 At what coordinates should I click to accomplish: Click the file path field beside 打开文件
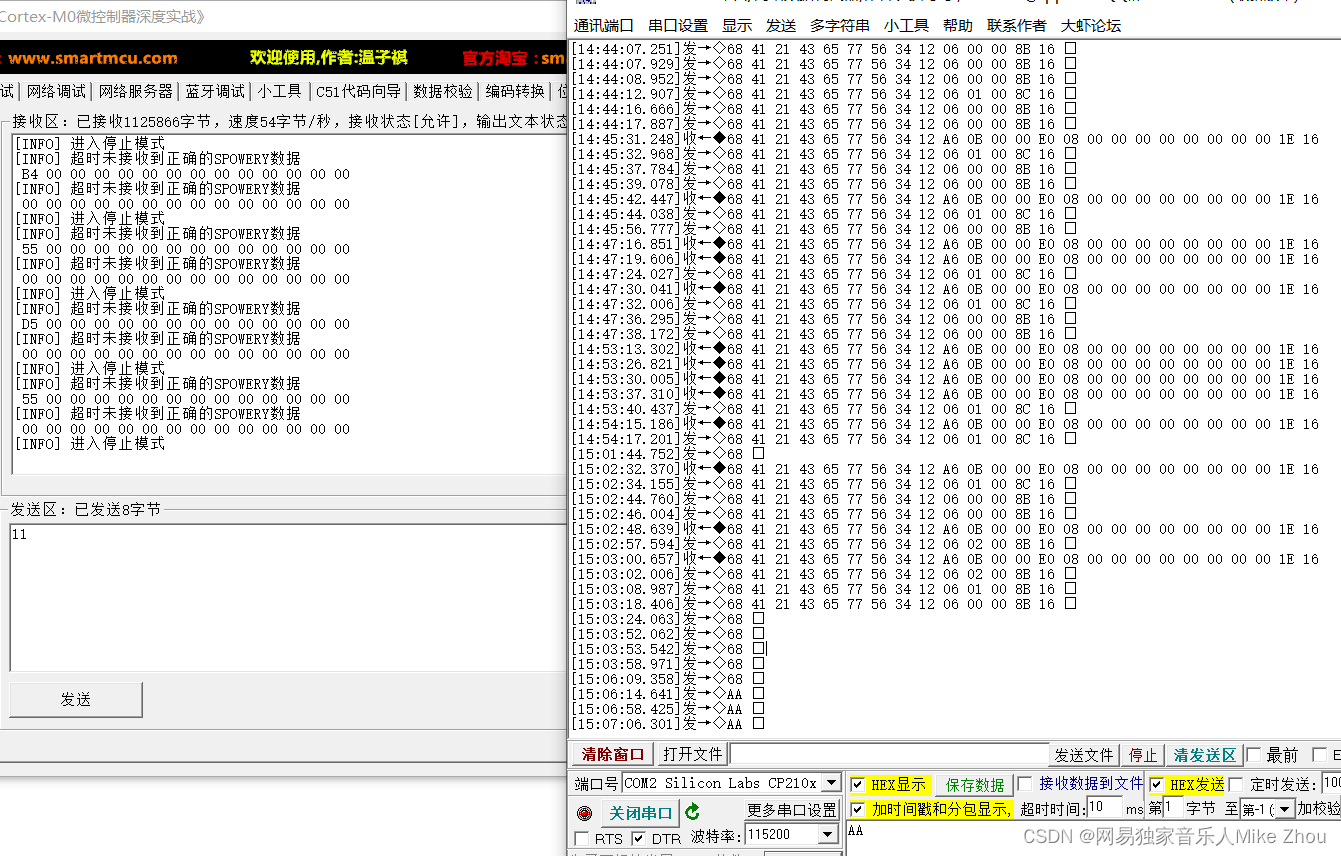tap(888, 754)
